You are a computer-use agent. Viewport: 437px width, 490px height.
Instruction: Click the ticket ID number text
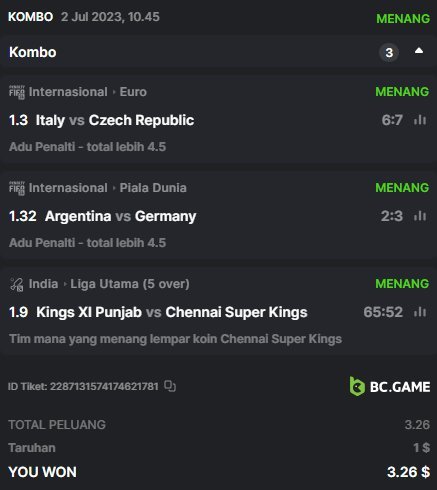tap(104, 386)
